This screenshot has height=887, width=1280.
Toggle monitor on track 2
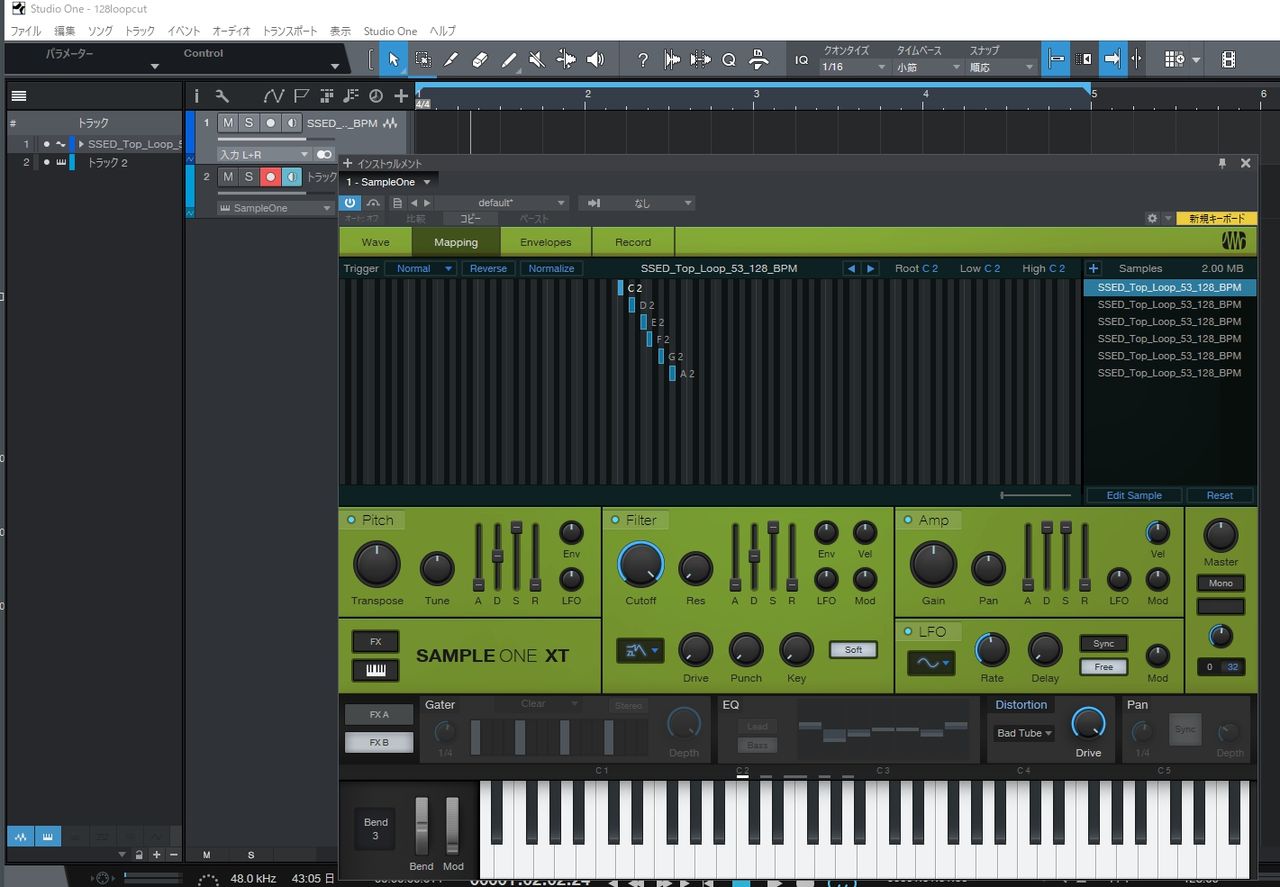click(291, 177)
